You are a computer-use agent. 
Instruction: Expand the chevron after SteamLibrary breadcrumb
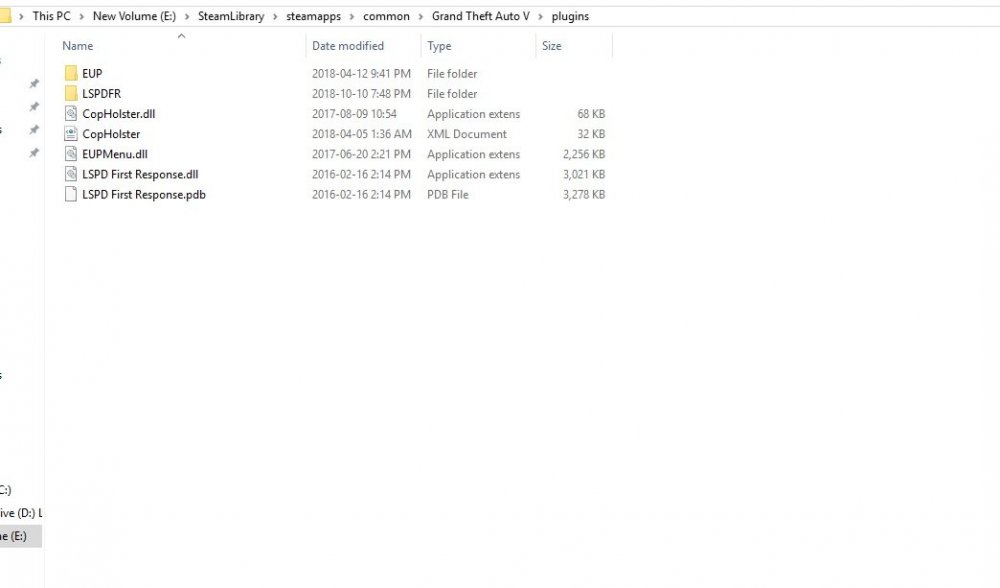pyautogui.click(x=276, y=17)
